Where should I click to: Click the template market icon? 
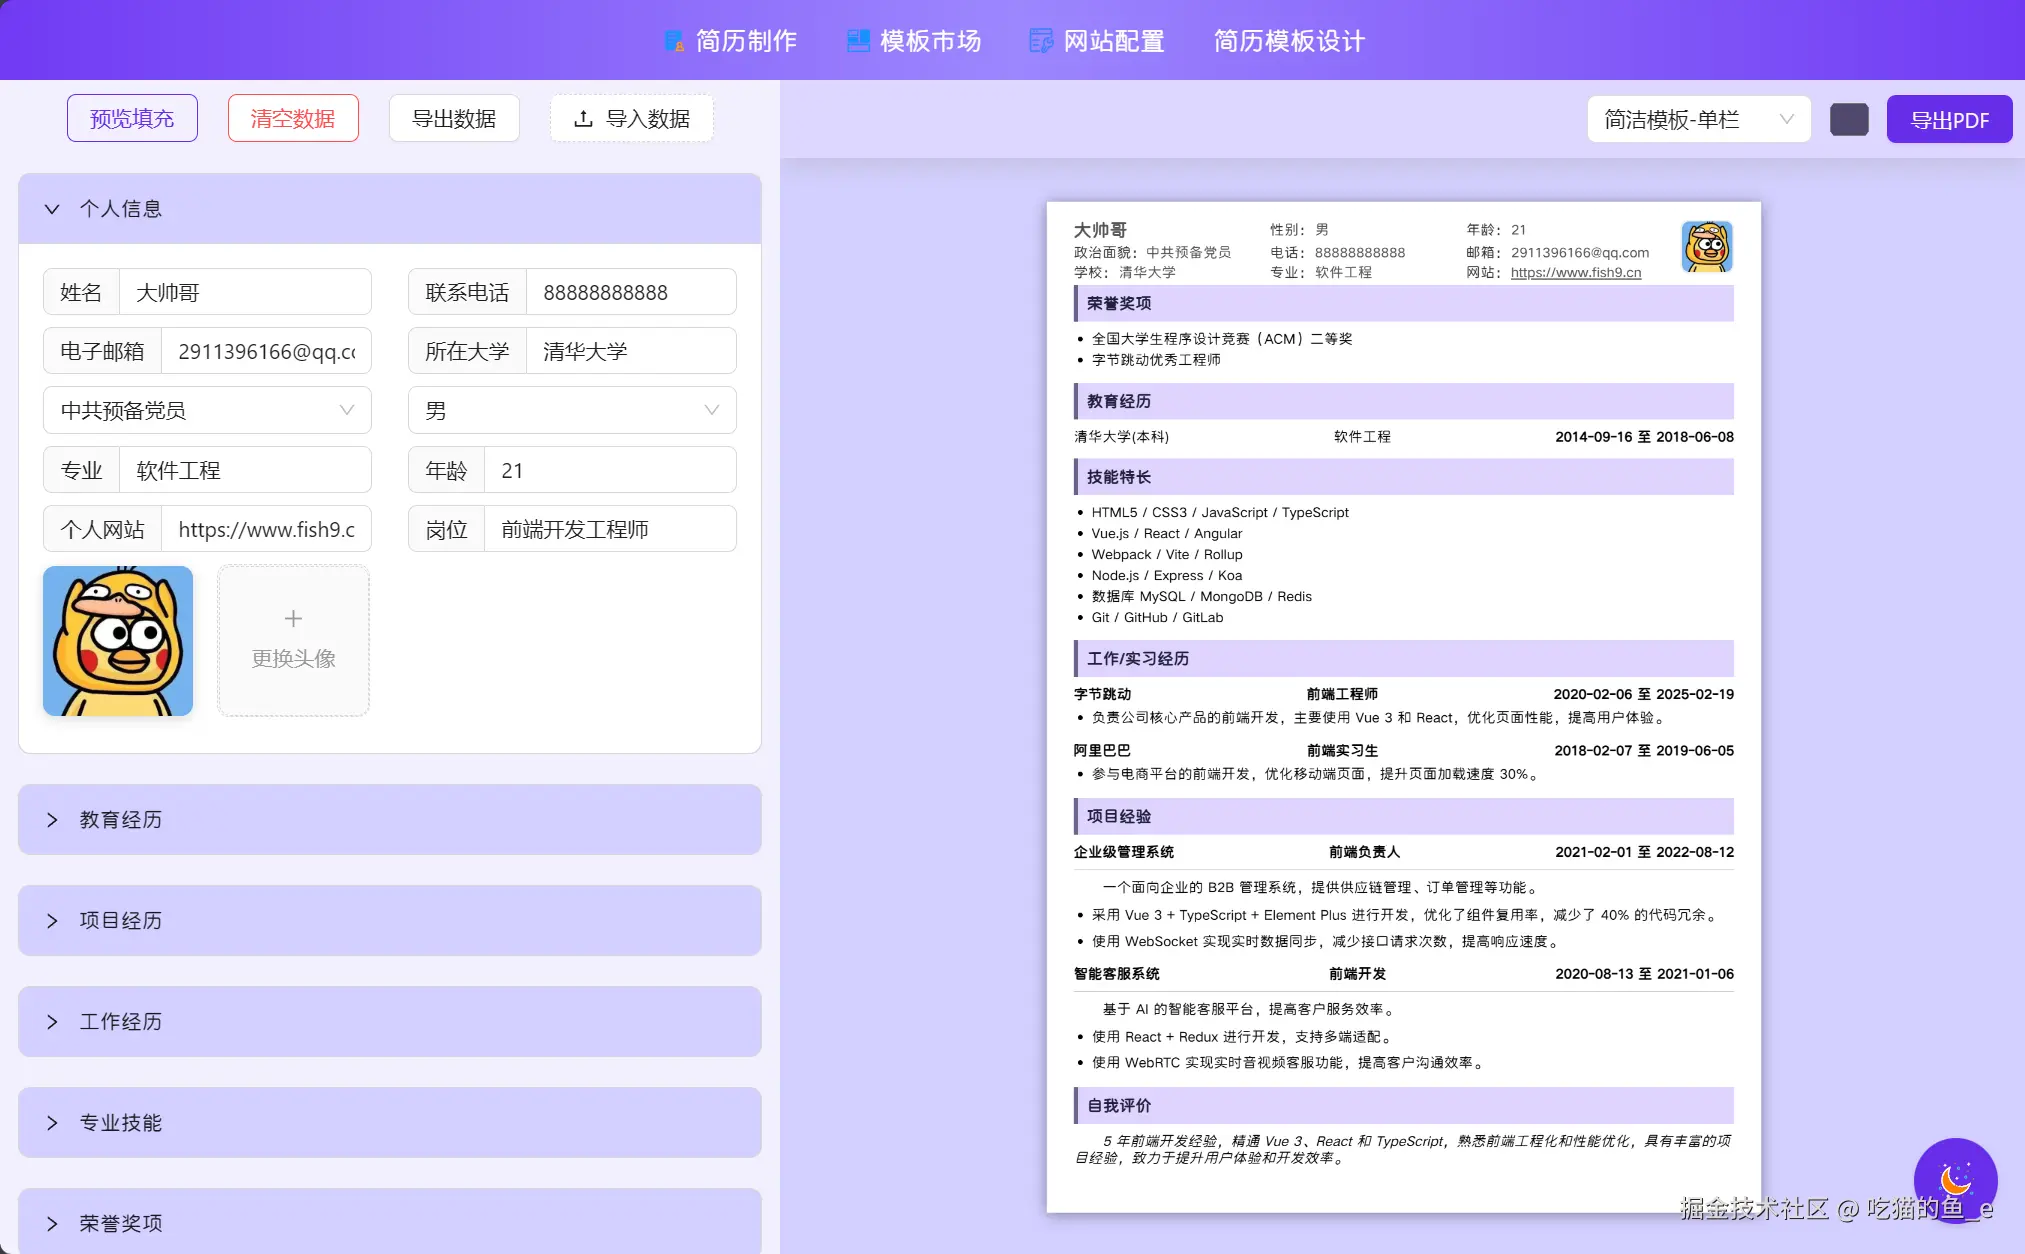point(858,41)
